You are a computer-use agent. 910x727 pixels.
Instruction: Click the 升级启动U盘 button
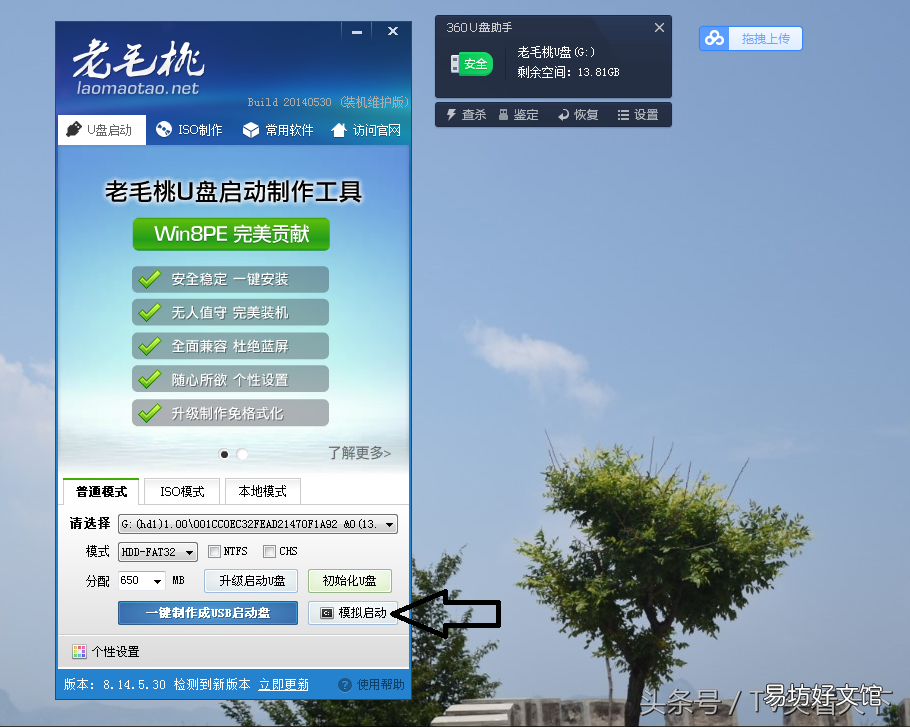coord(251,581)
